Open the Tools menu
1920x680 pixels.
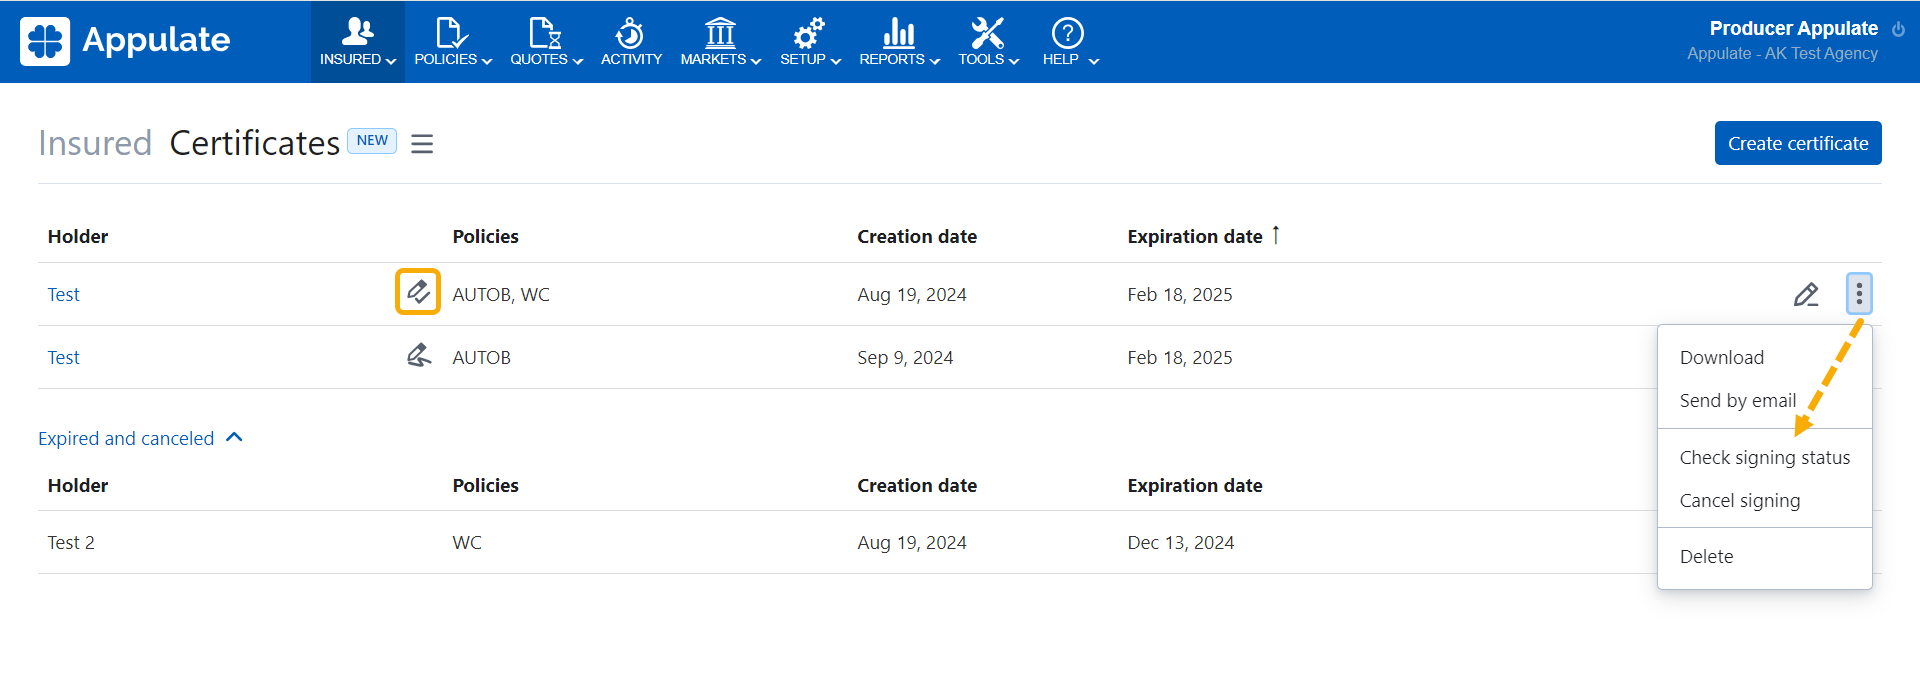tap(987, 42)
